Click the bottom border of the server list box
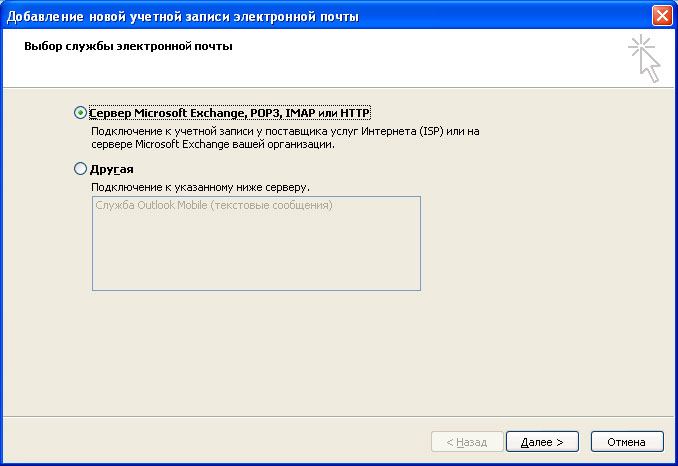The width and height of the screenshot is (678, 466). tap(255, 290)
